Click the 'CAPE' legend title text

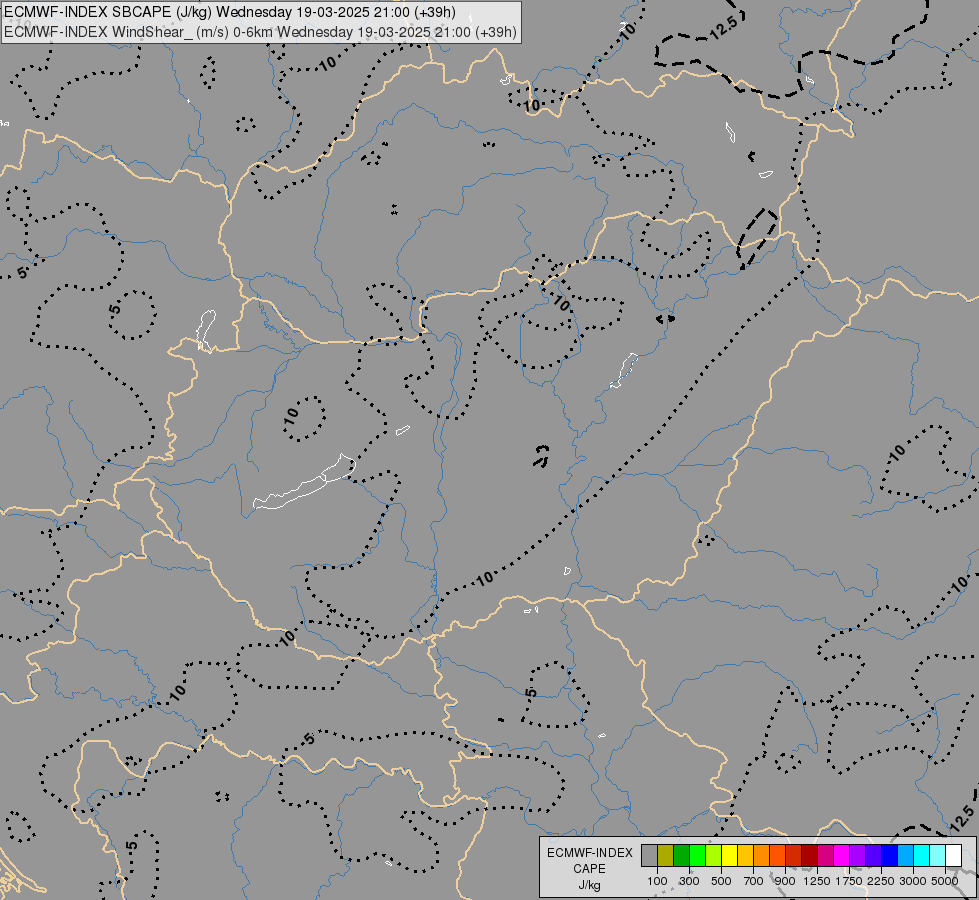[589, 869]
